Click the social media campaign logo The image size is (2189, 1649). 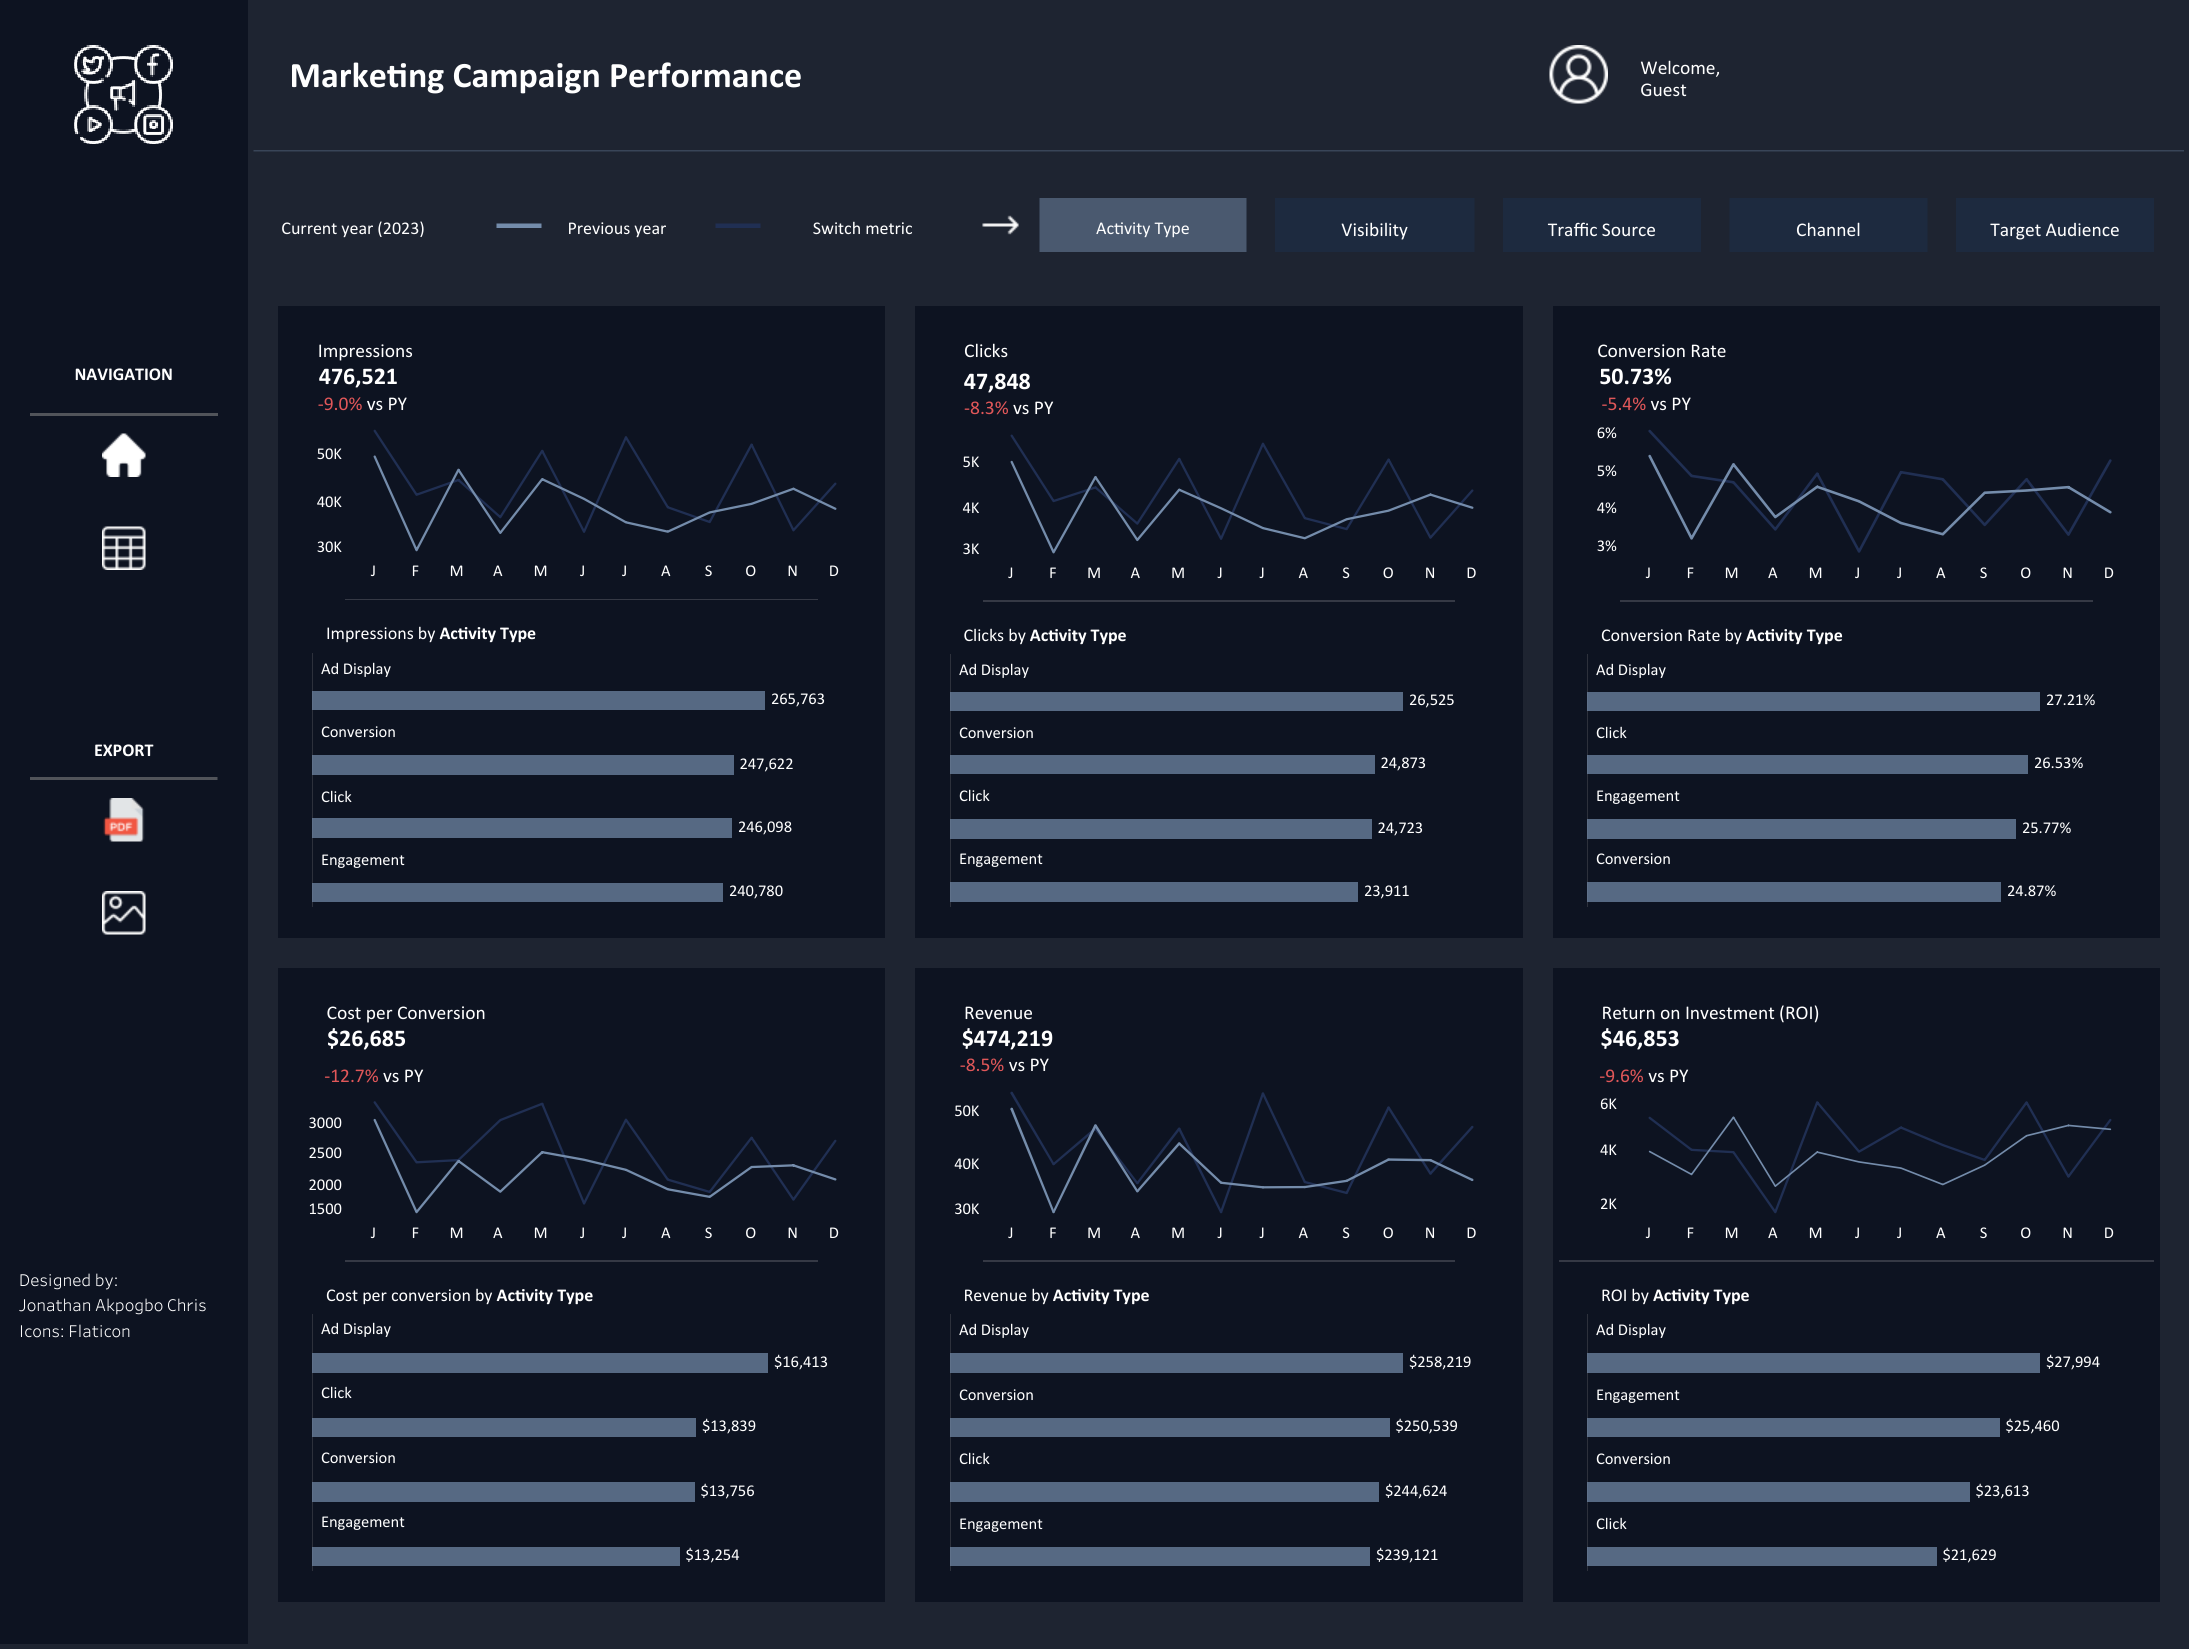[x=123, y=95]
